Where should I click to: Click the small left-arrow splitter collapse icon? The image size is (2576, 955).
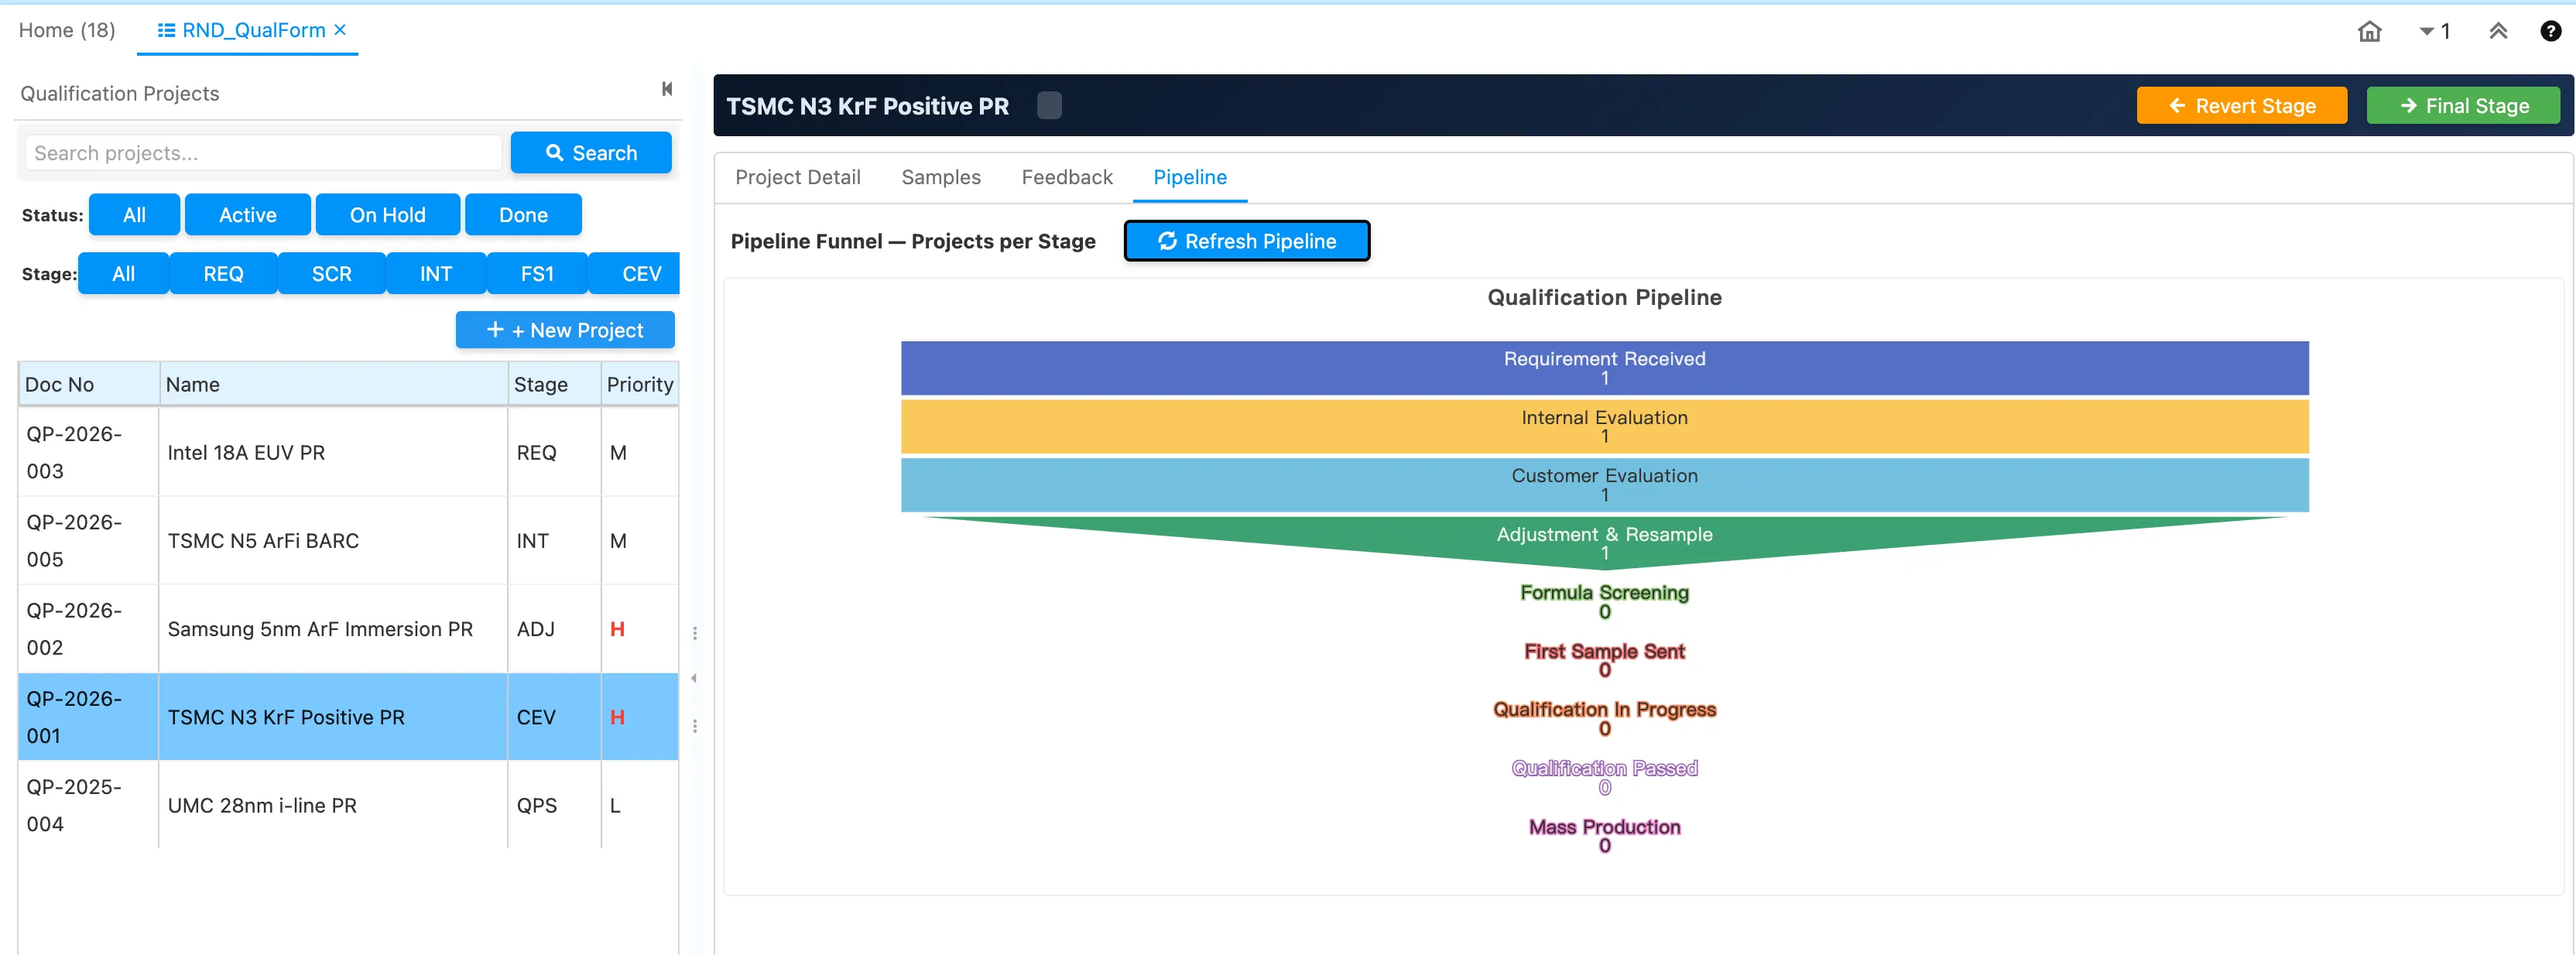(694, 679)
